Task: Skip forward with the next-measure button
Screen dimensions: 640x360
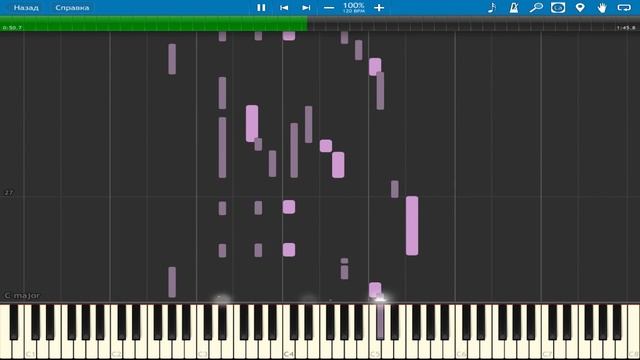Action: [306, 8]
